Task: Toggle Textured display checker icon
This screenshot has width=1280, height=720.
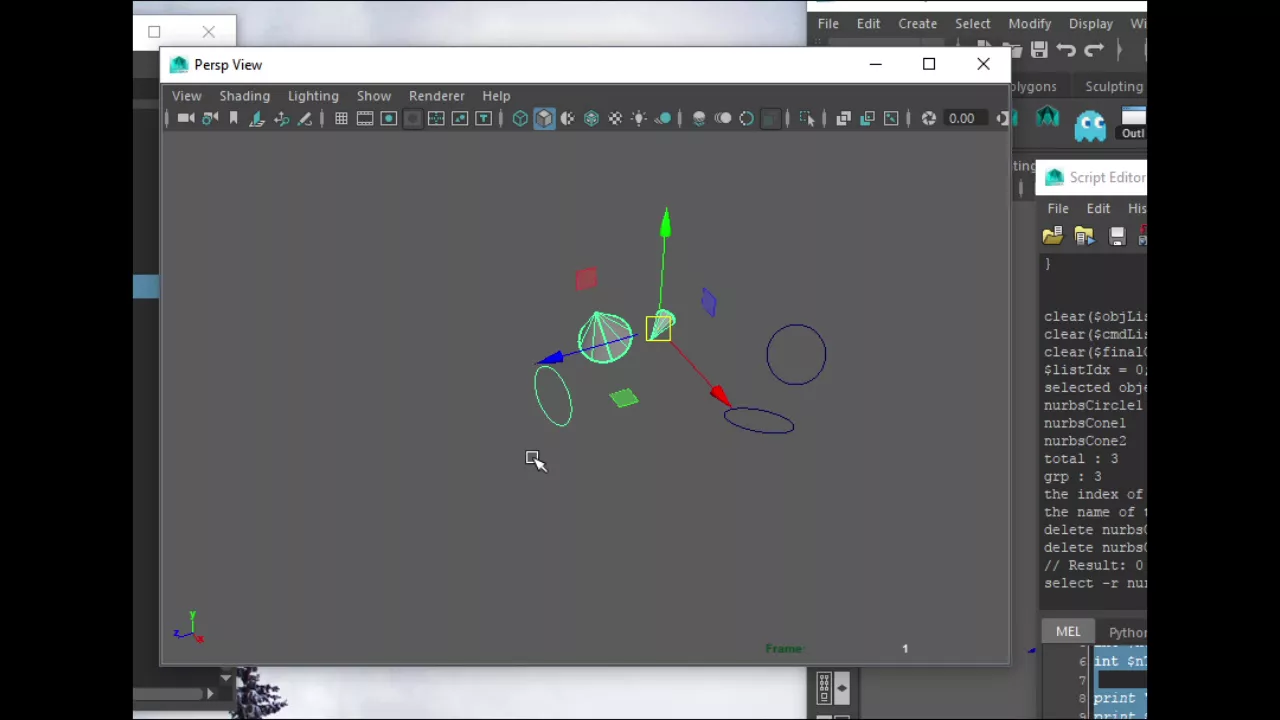Action: point(615,119)
